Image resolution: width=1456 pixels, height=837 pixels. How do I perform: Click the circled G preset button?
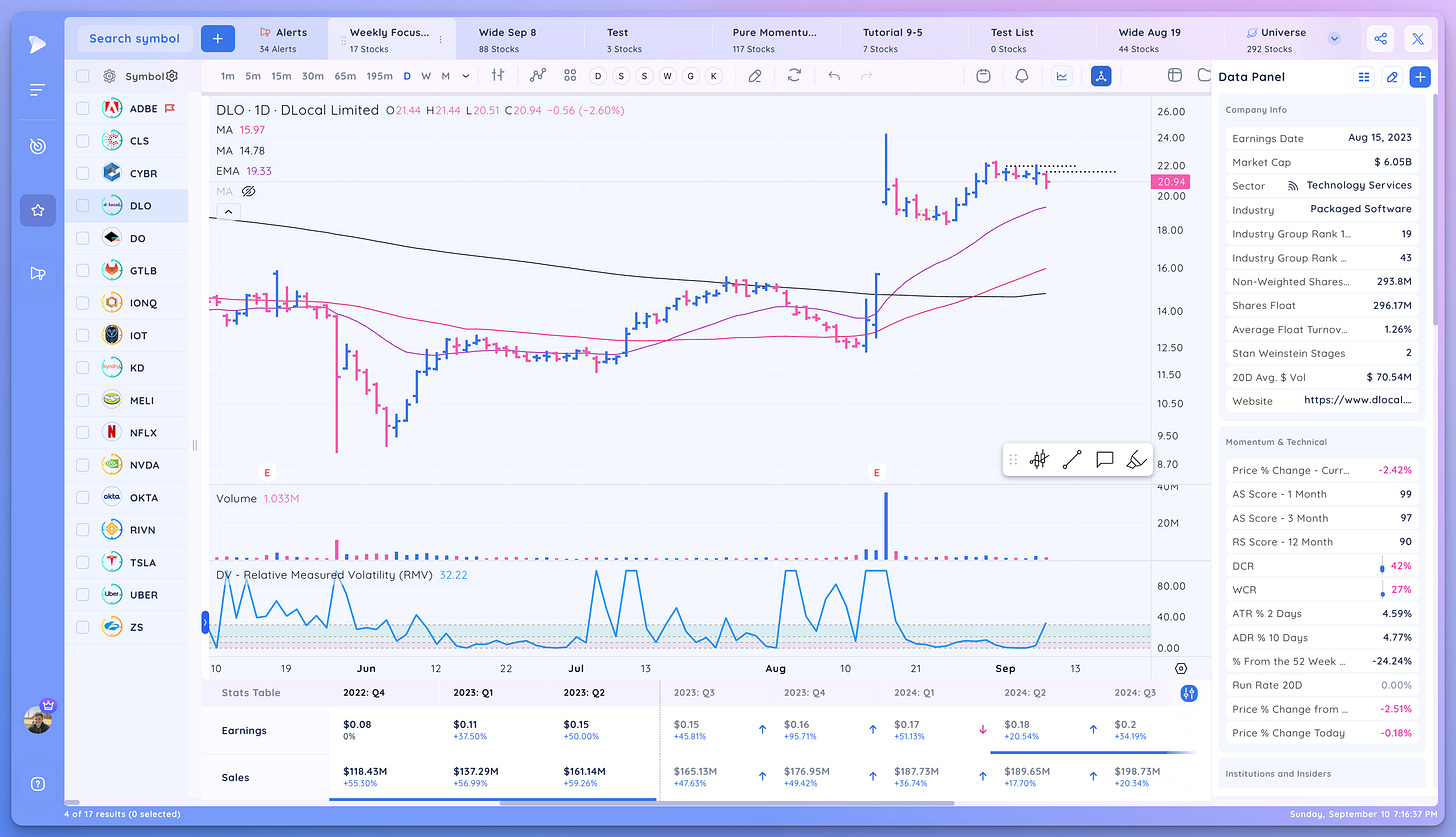[x=690, y=76]
